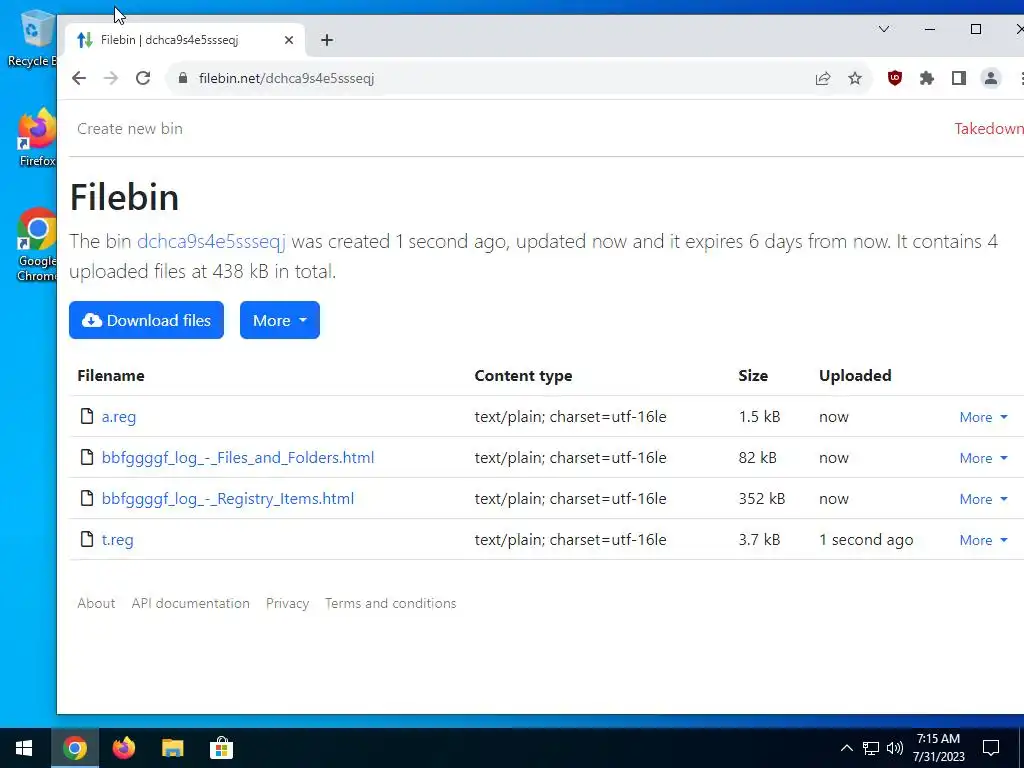
Task: Click the Download files button
Action: pos(146,320)
